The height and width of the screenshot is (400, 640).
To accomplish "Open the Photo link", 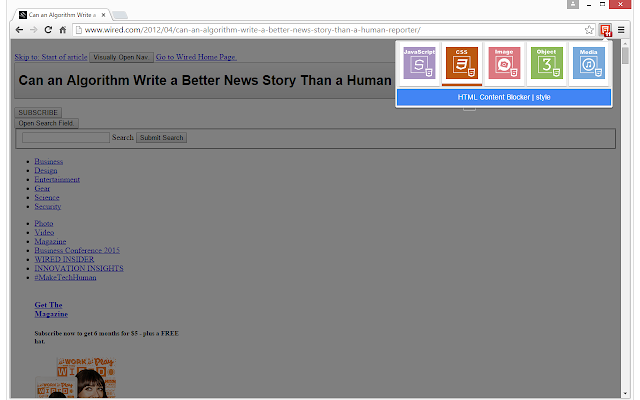I will click(x=44, y=223).
